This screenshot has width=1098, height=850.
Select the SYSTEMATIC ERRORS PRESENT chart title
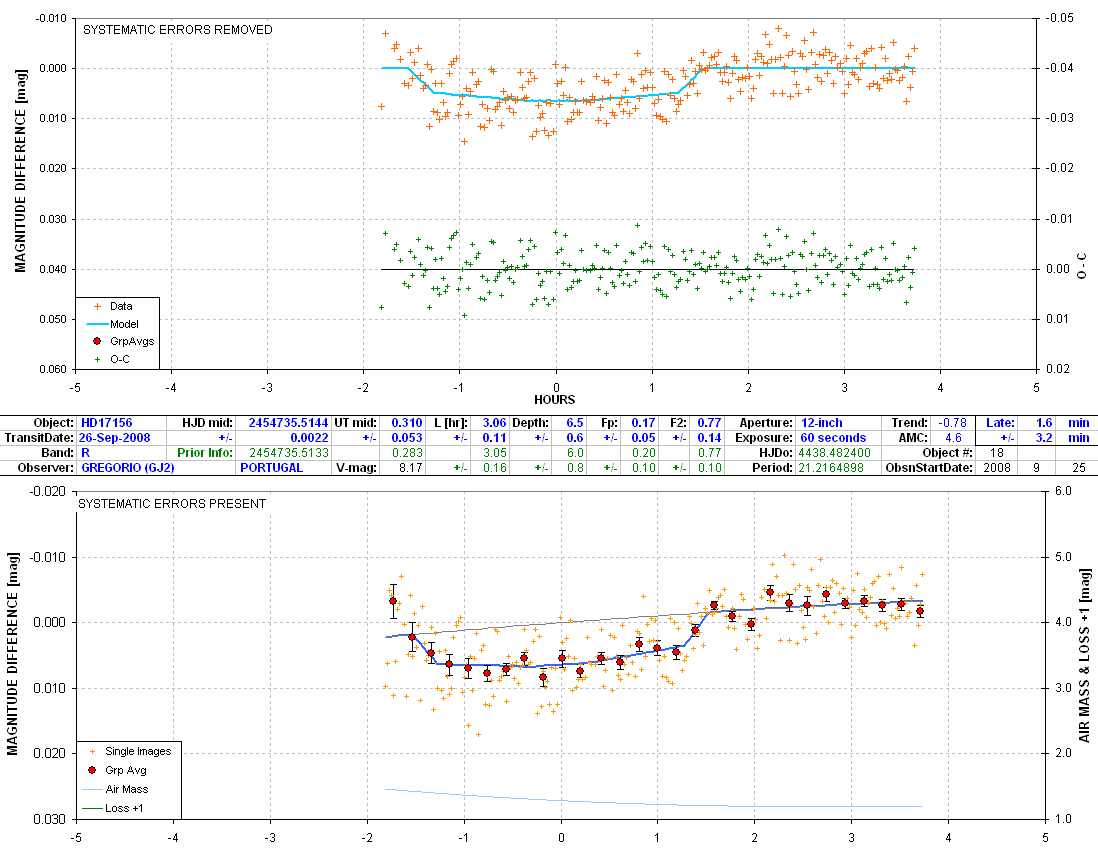coord(172,504)
